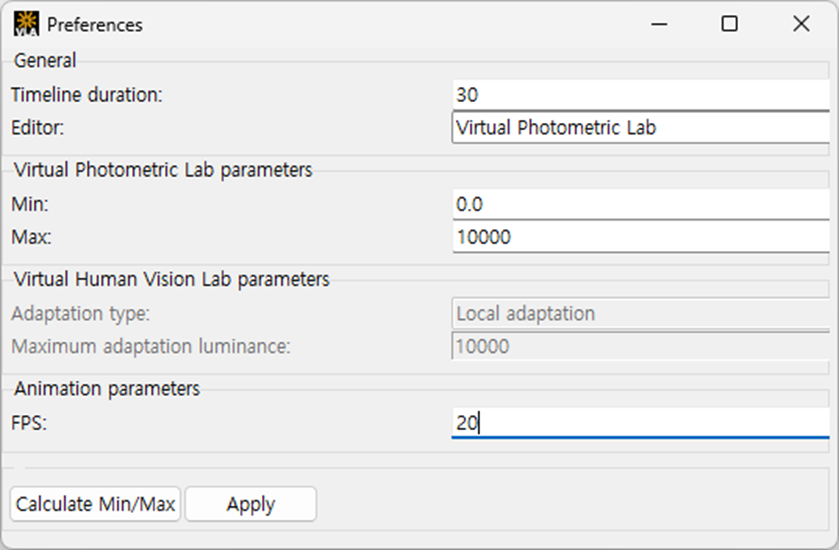This screenshot has width=839, height=550.
Task: Click the Virtual Human Vision Lab parameters header
Action: click(171, 279)
